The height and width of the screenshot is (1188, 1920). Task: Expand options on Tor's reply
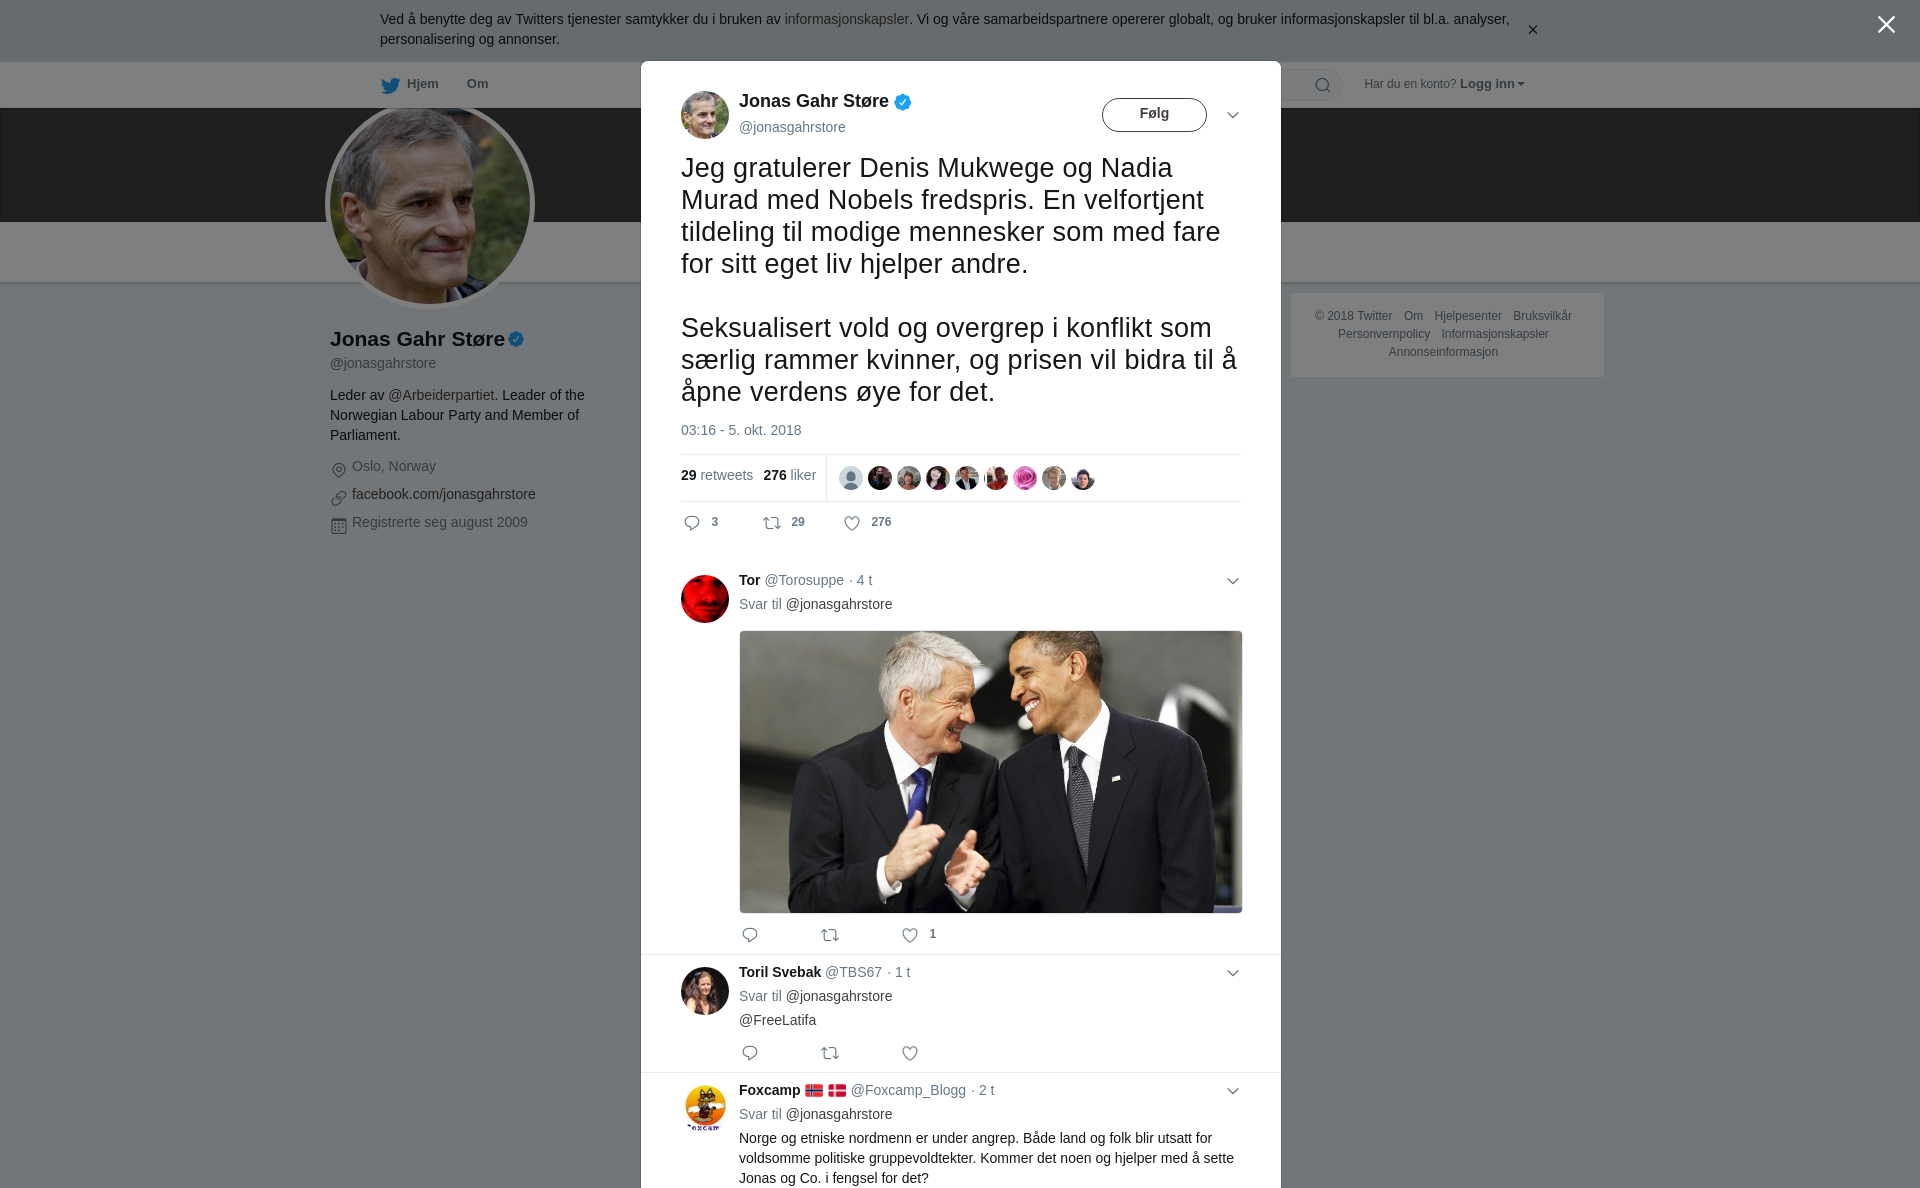(1233, 581)
